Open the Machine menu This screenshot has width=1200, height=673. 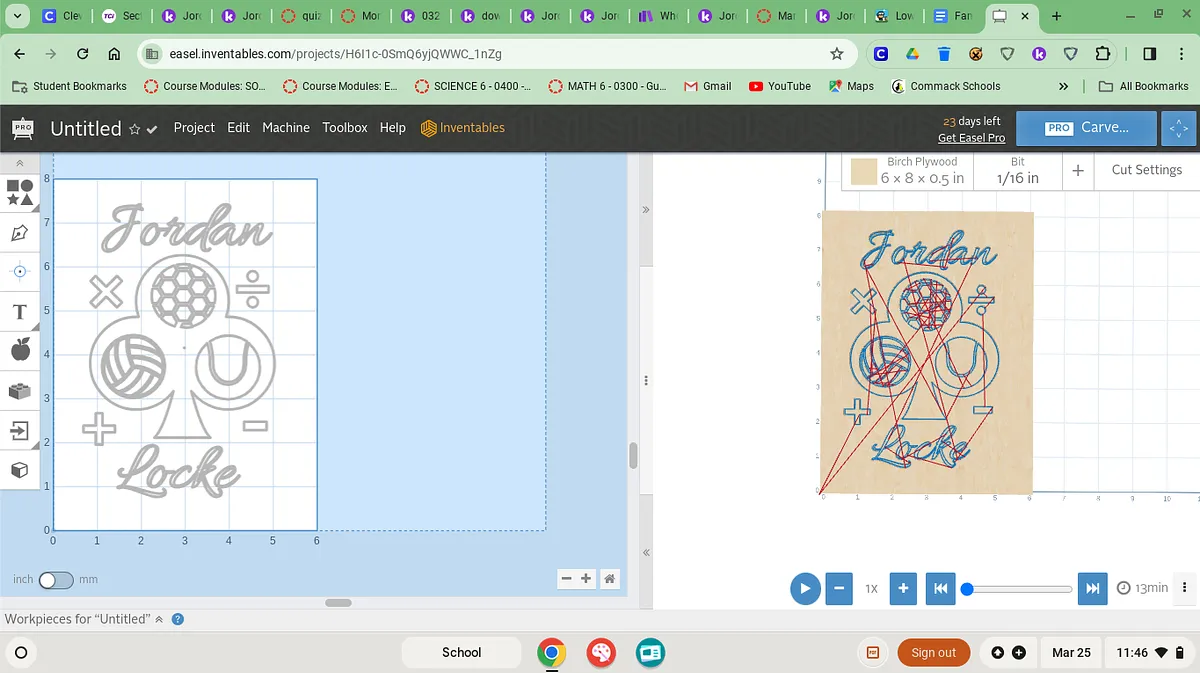point(286,128)
